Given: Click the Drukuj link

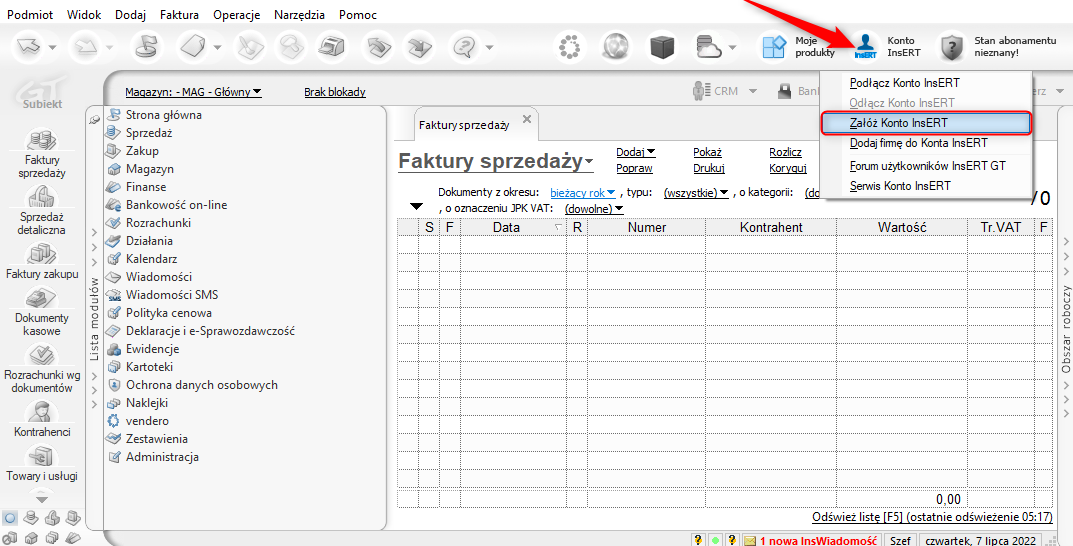Looking at the screenshot, I should pyautogui.click(x=709, y=168).
